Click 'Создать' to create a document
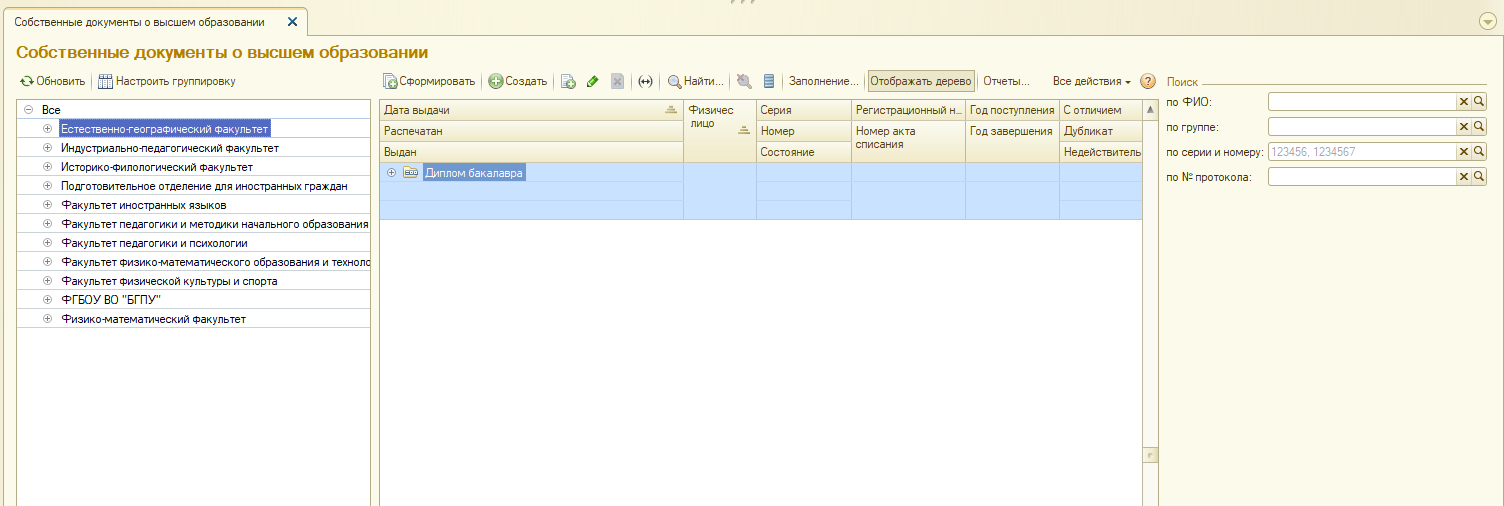1504x506 pixels. 517,82
